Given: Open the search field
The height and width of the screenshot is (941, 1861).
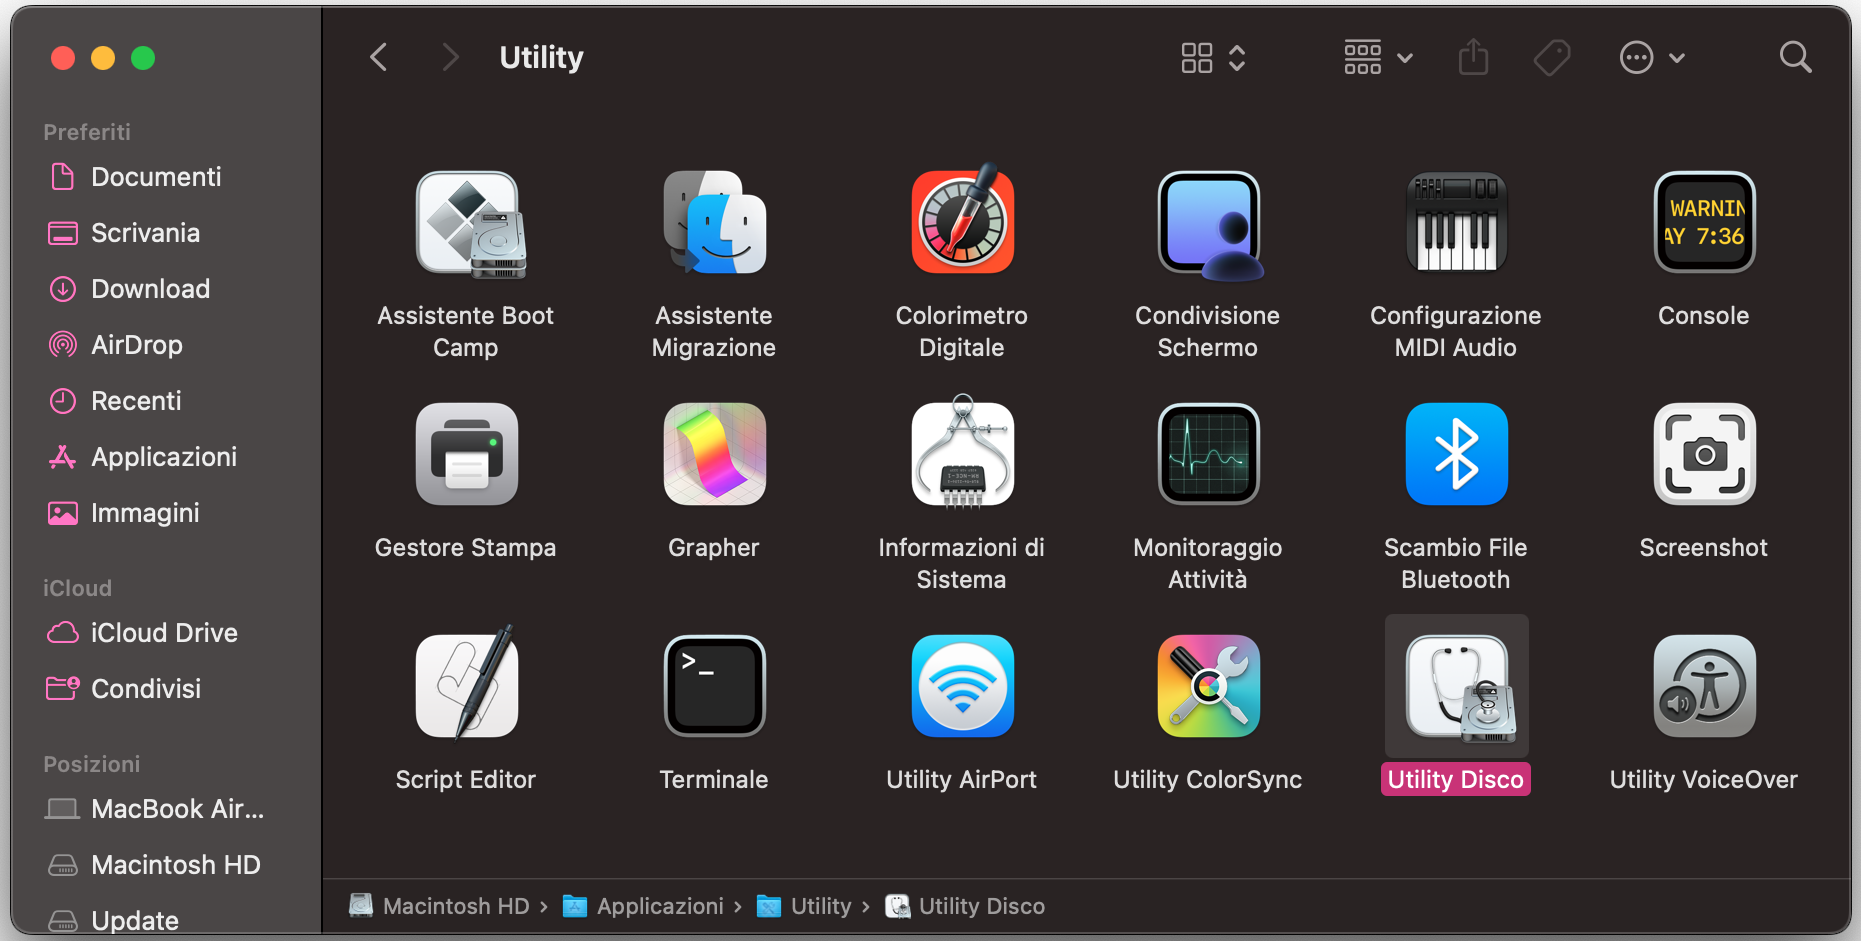Looking at the screenshot, I should 1795,57.
